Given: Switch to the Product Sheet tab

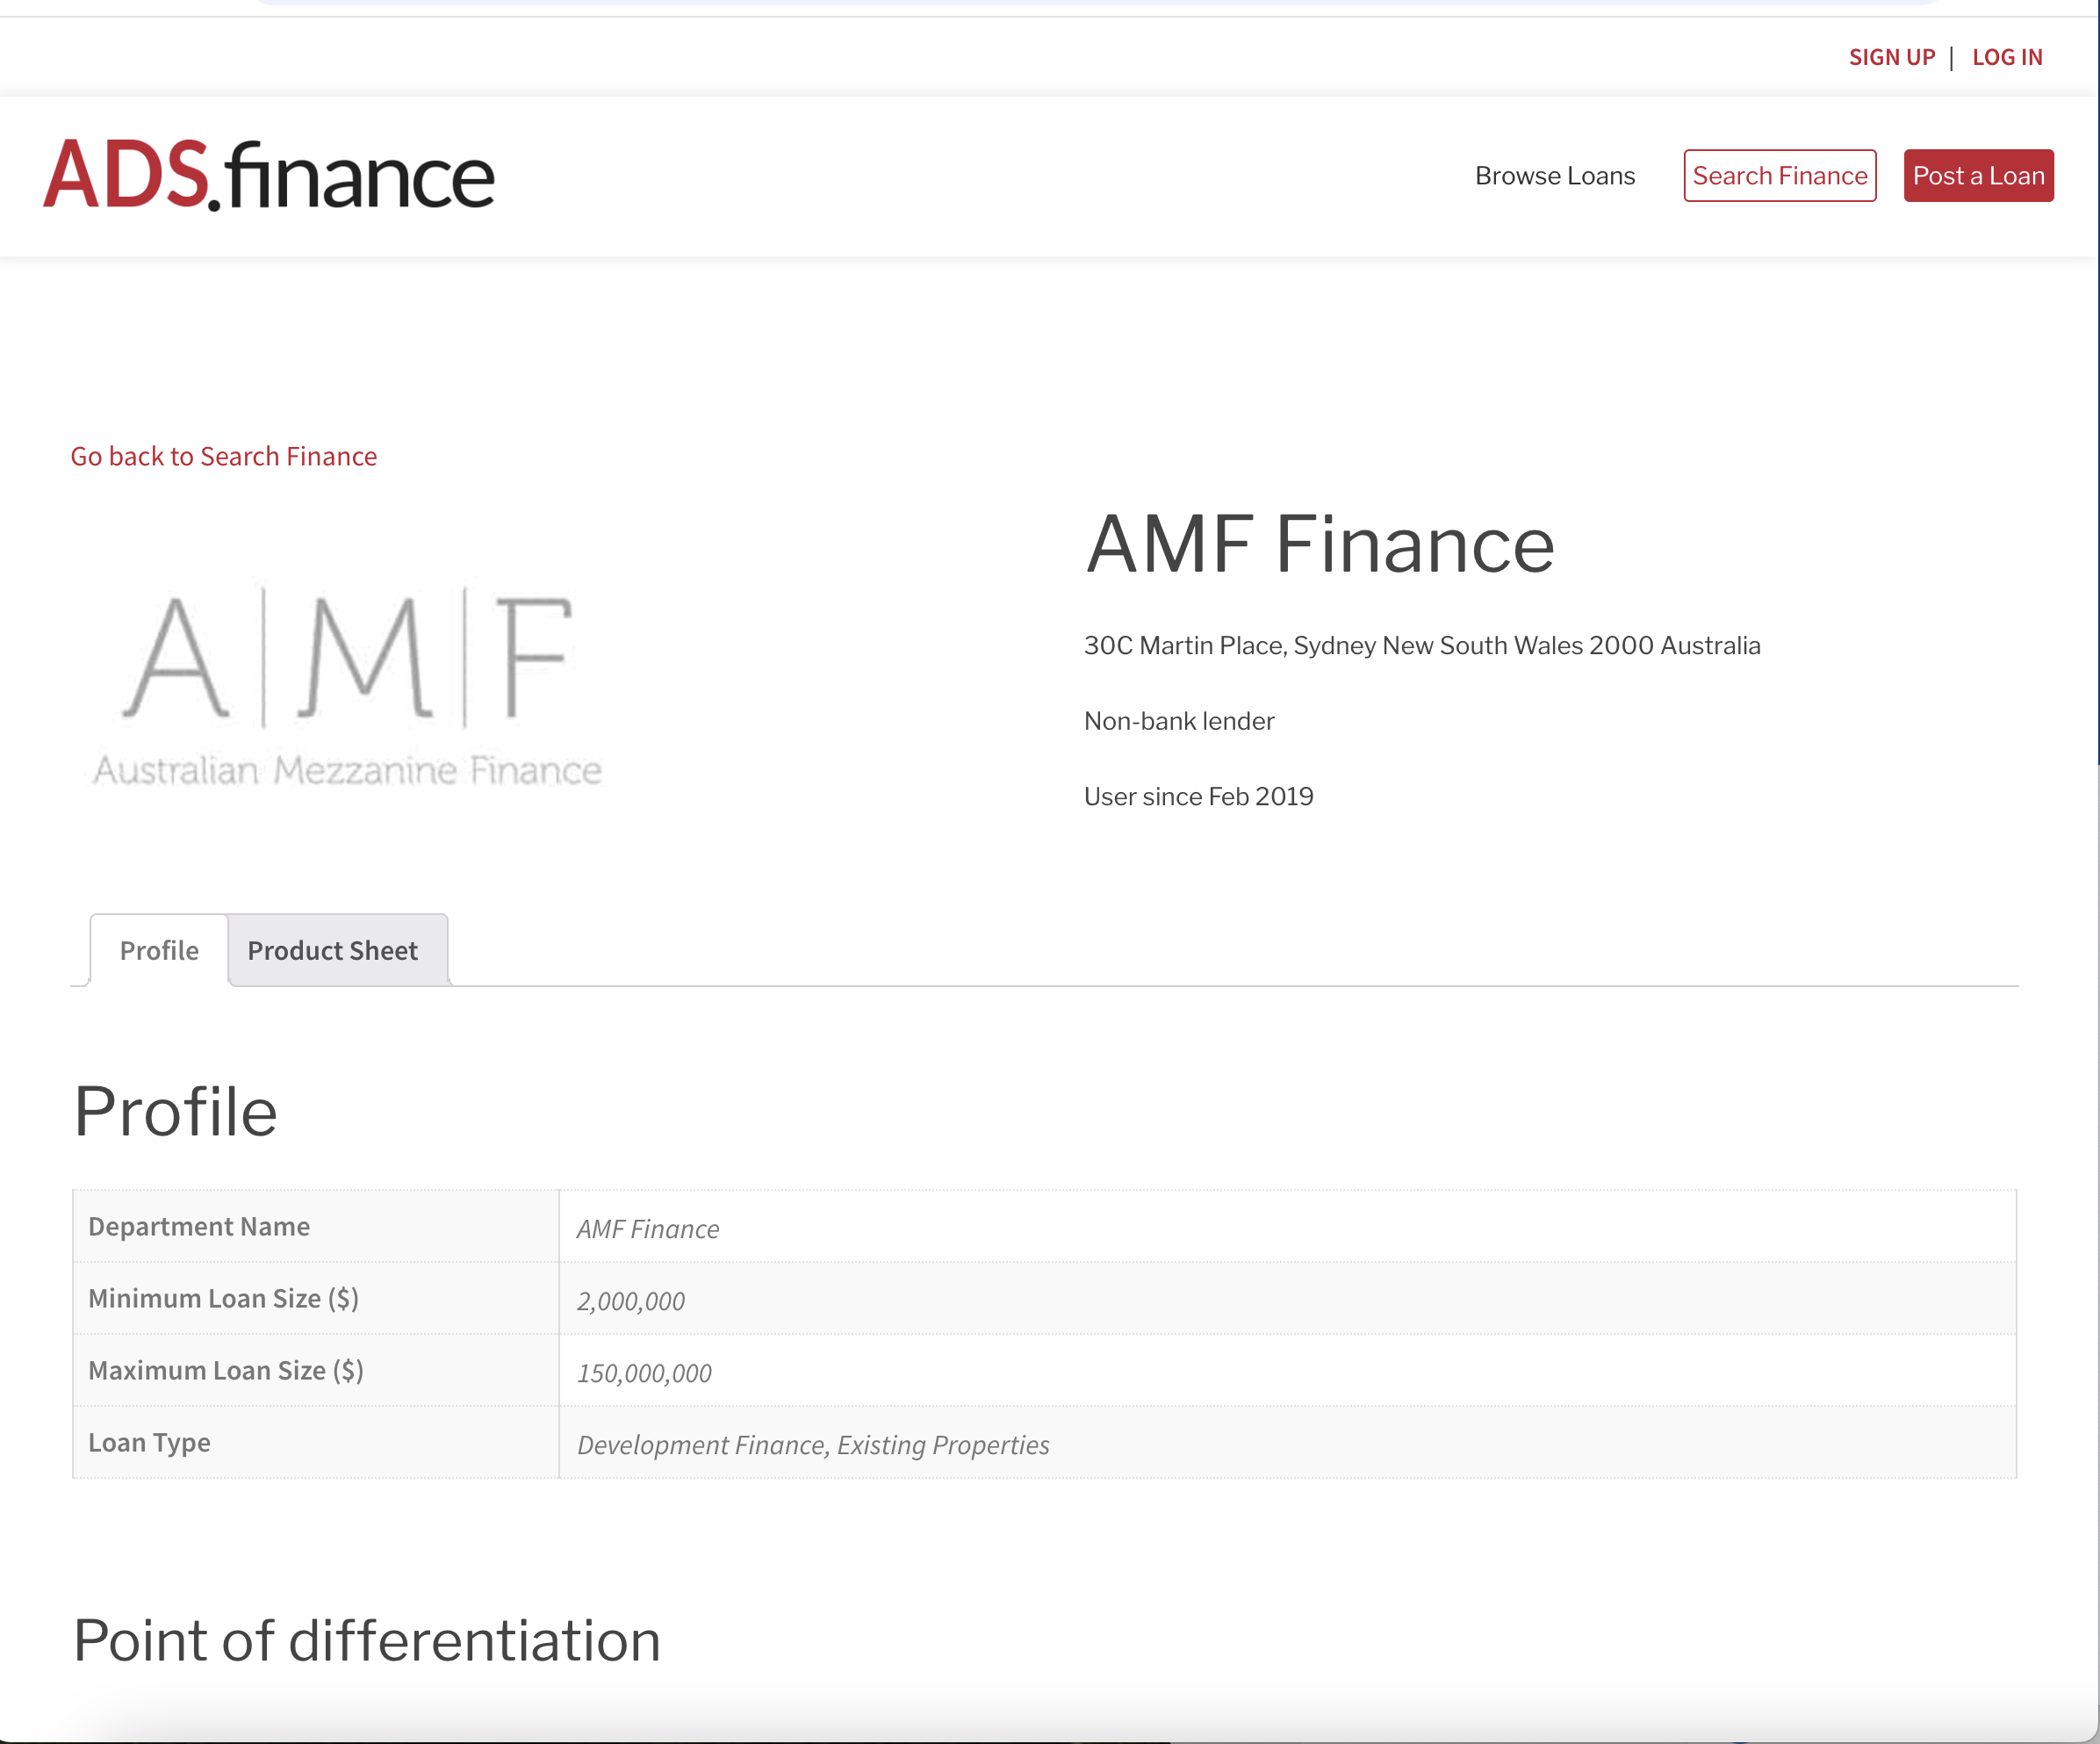Looking at the screenshot, I should point(338,950).
